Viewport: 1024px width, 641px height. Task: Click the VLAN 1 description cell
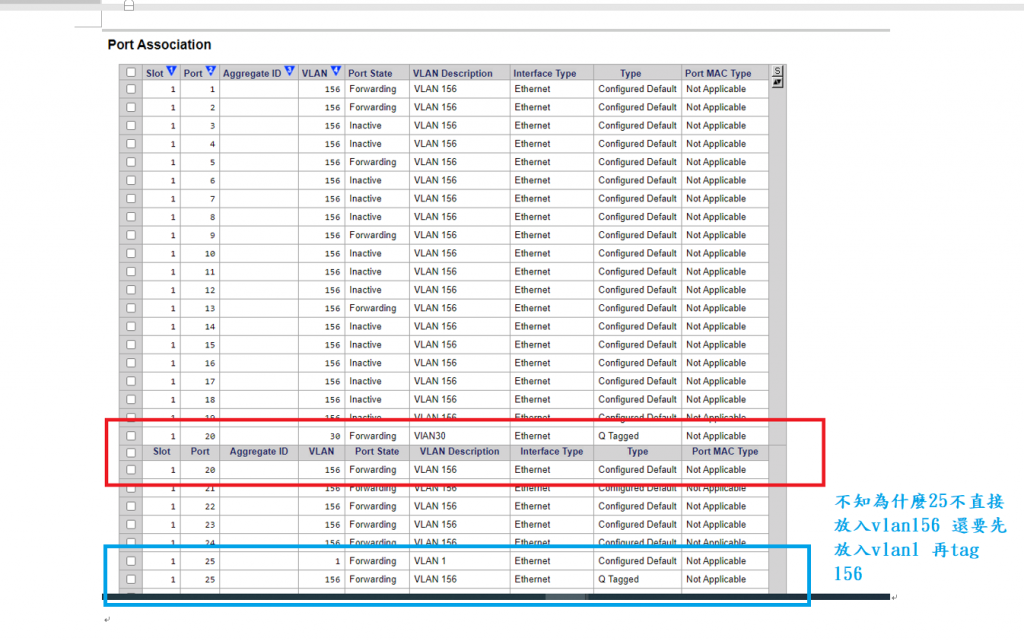coord(430,561)
